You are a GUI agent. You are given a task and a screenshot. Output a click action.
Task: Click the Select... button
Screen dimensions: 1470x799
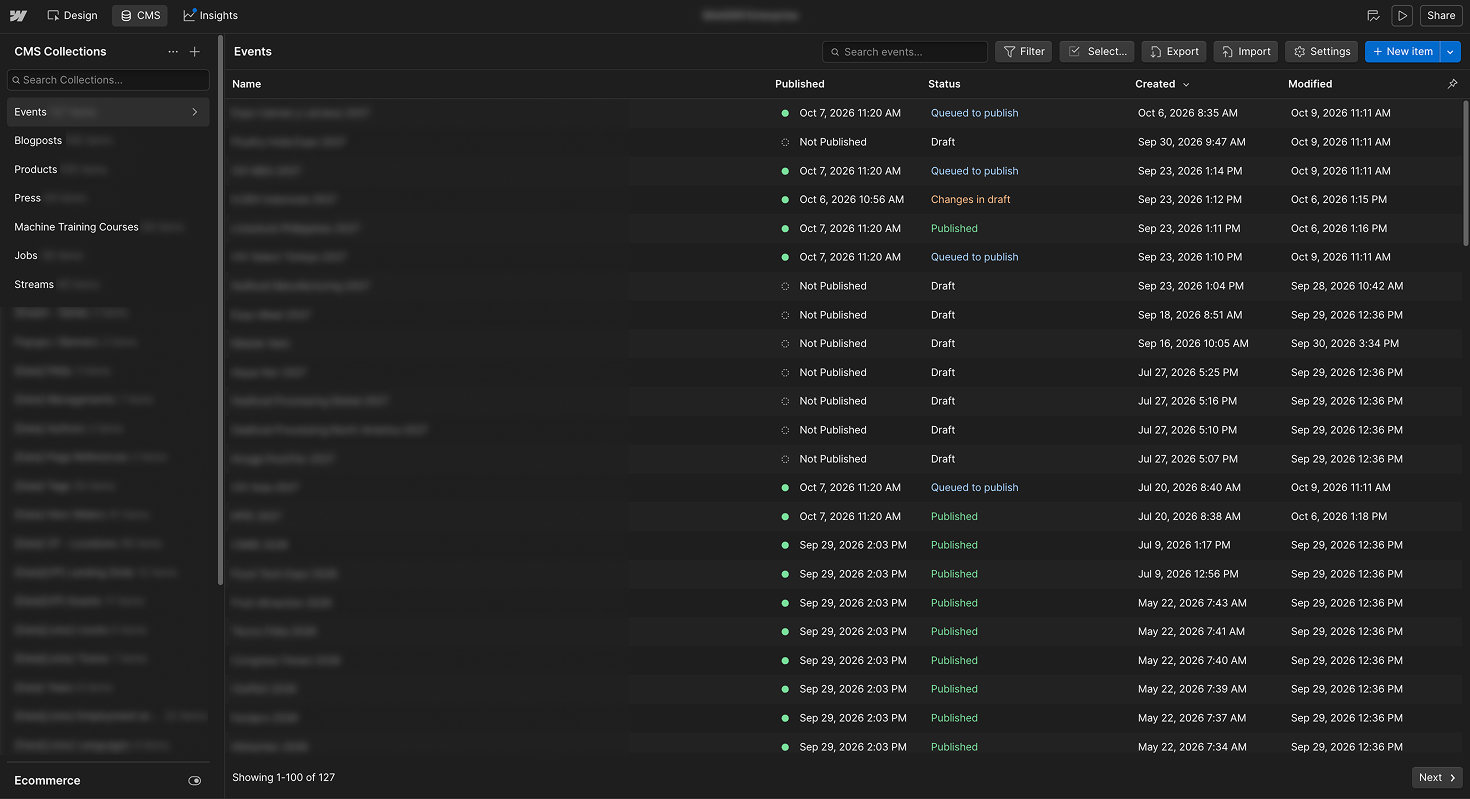[1098, 52]
